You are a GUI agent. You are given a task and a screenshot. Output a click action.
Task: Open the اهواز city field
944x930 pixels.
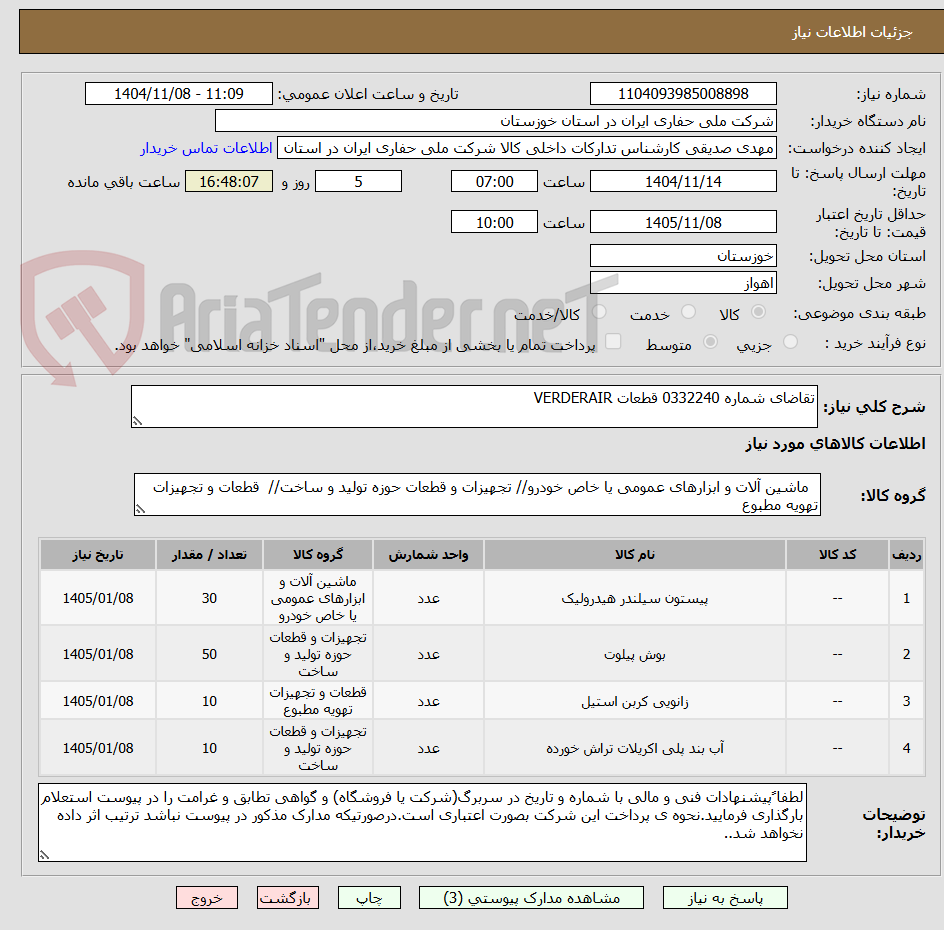(683, 283)
